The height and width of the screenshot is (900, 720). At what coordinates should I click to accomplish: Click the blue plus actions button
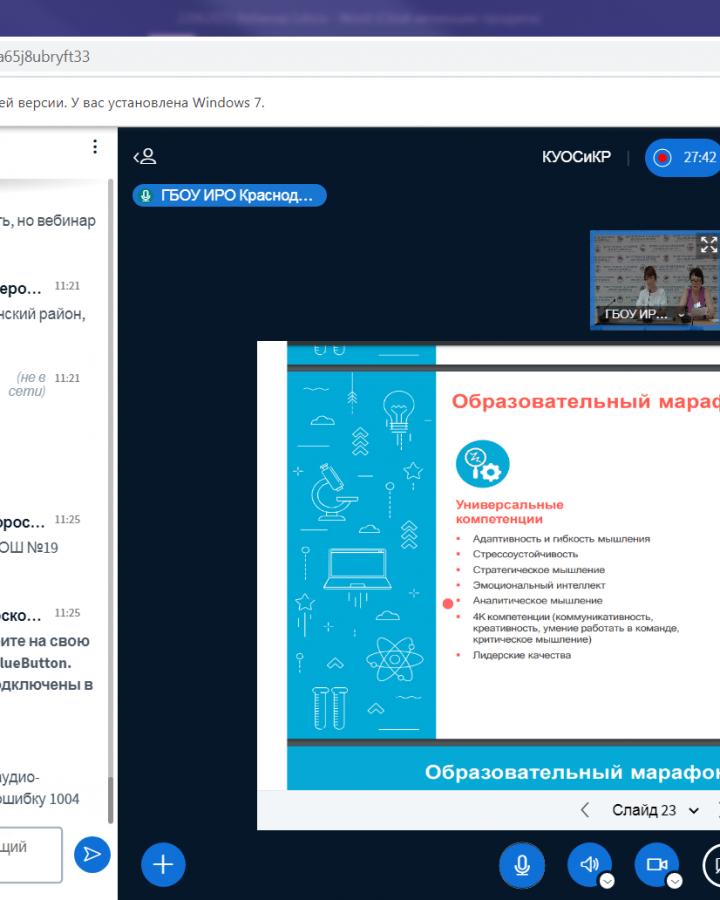pos(163,865)
